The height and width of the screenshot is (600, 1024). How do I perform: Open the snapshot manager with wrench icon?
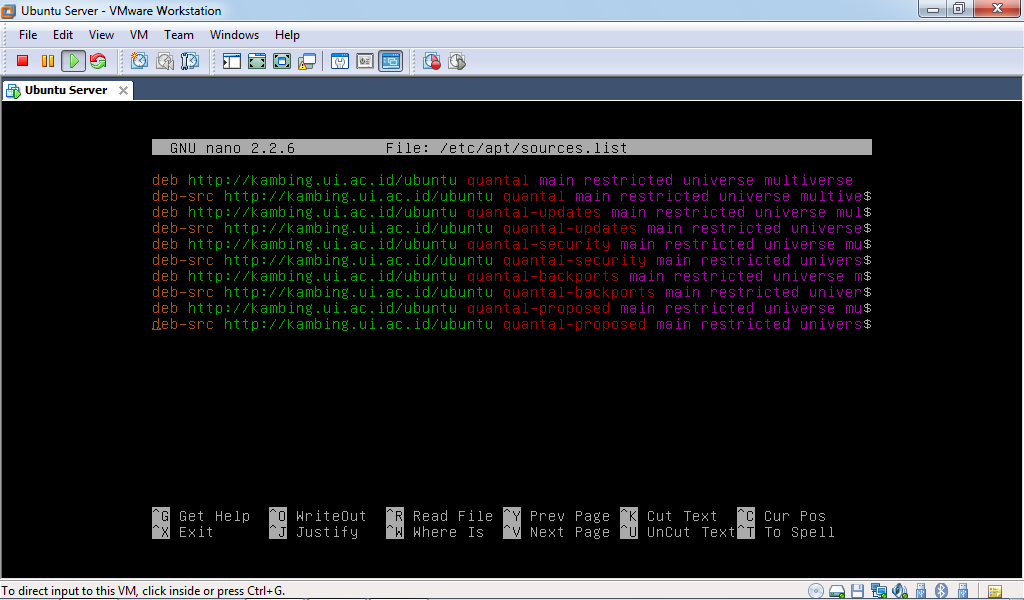pos(189,61)
